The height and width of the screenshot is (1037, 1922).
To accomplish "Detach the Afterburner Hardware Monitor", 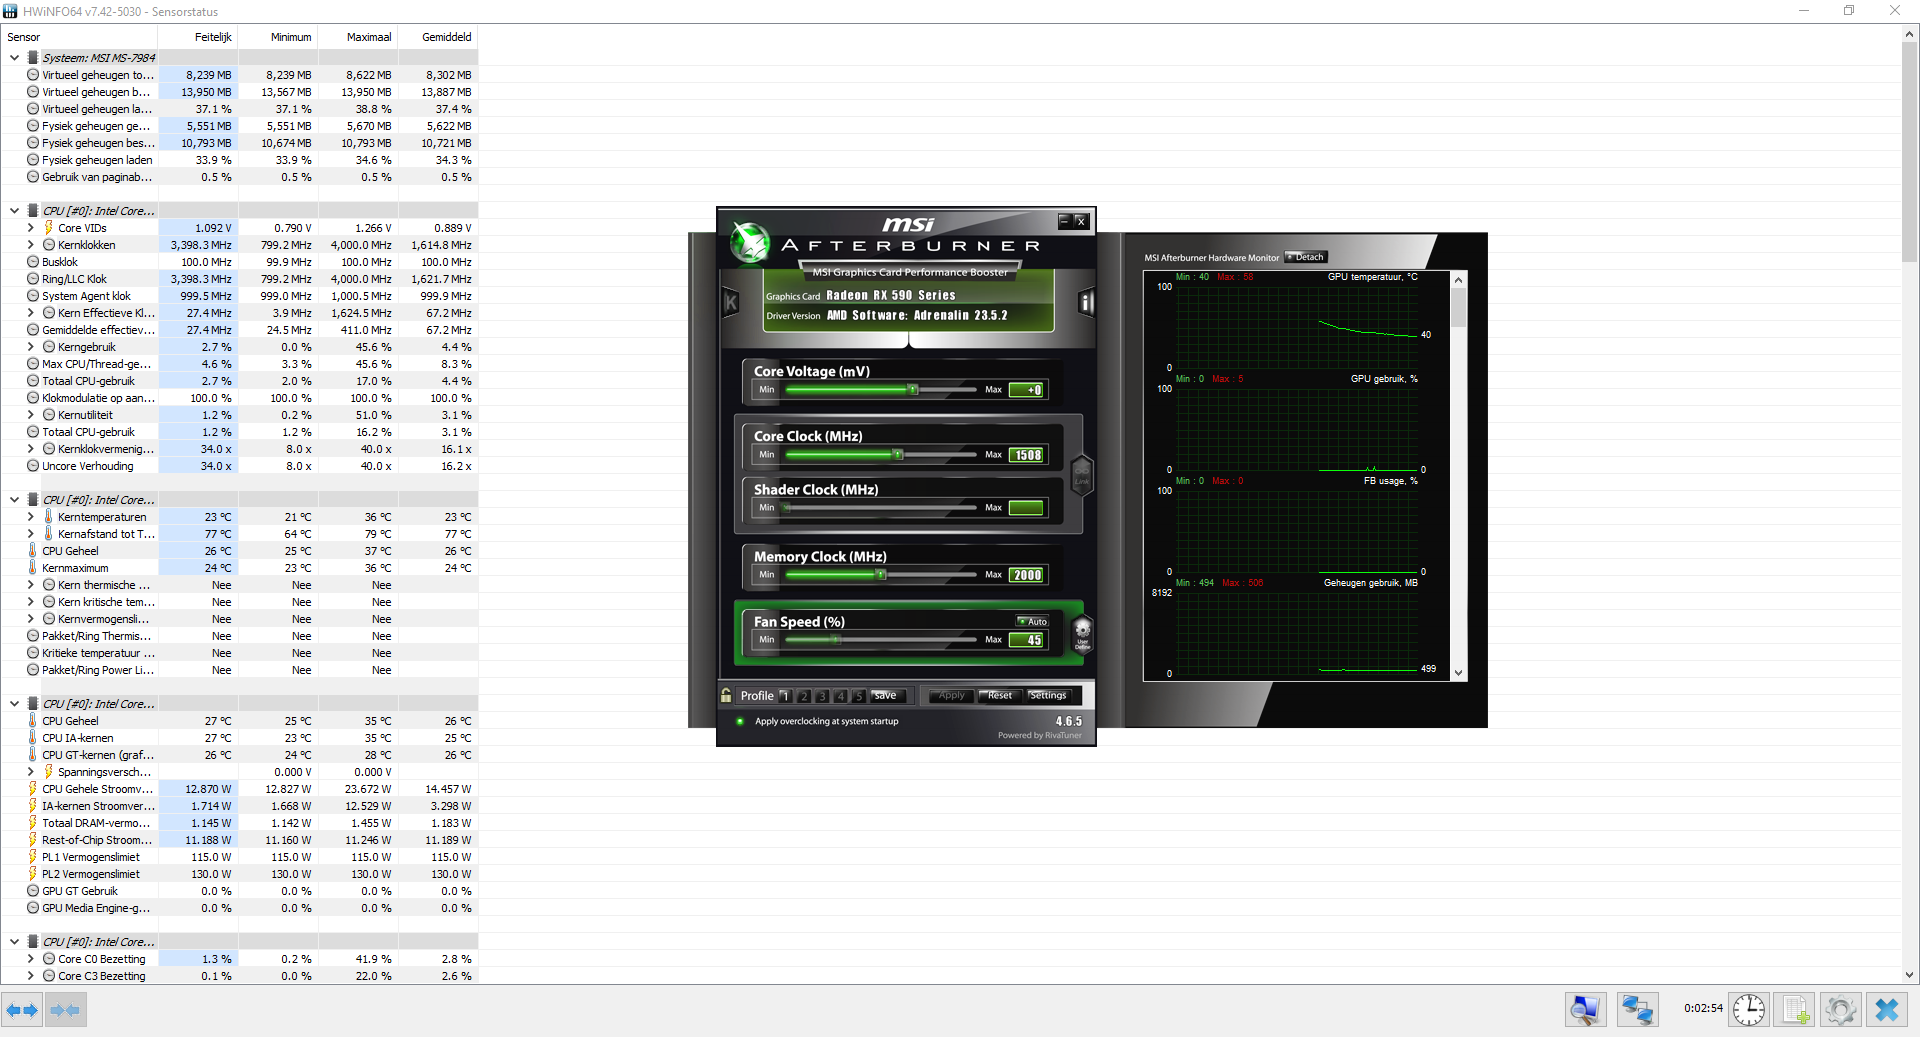I will 1306,257.
